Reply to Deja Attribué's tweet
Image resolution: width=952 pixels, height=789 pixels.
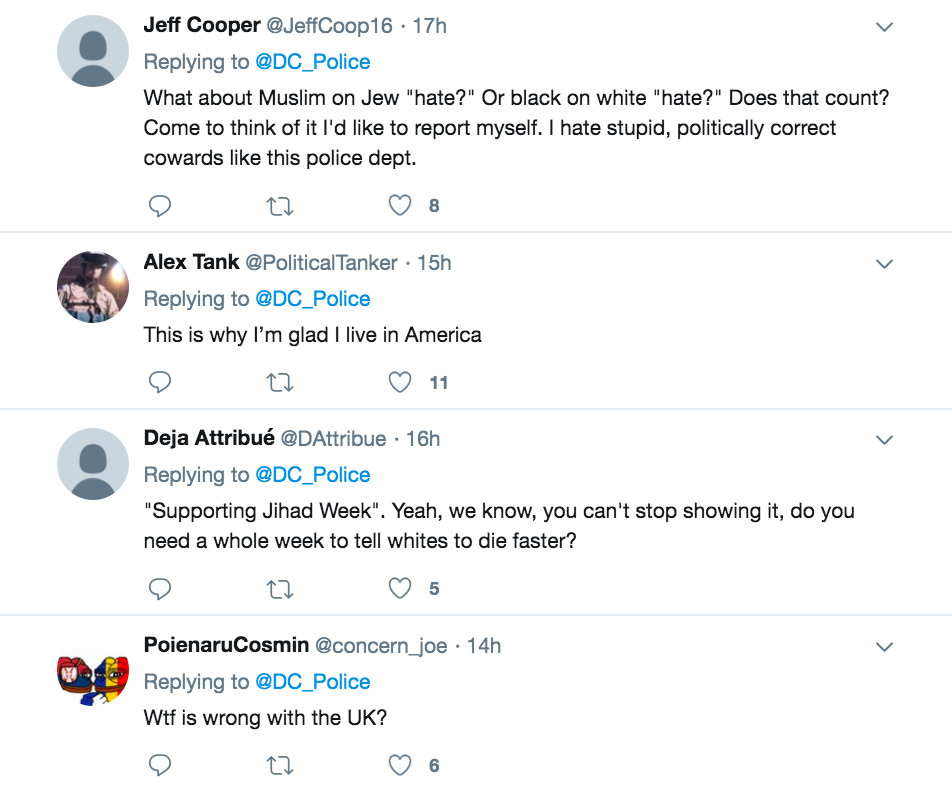[x=160, y=589]
